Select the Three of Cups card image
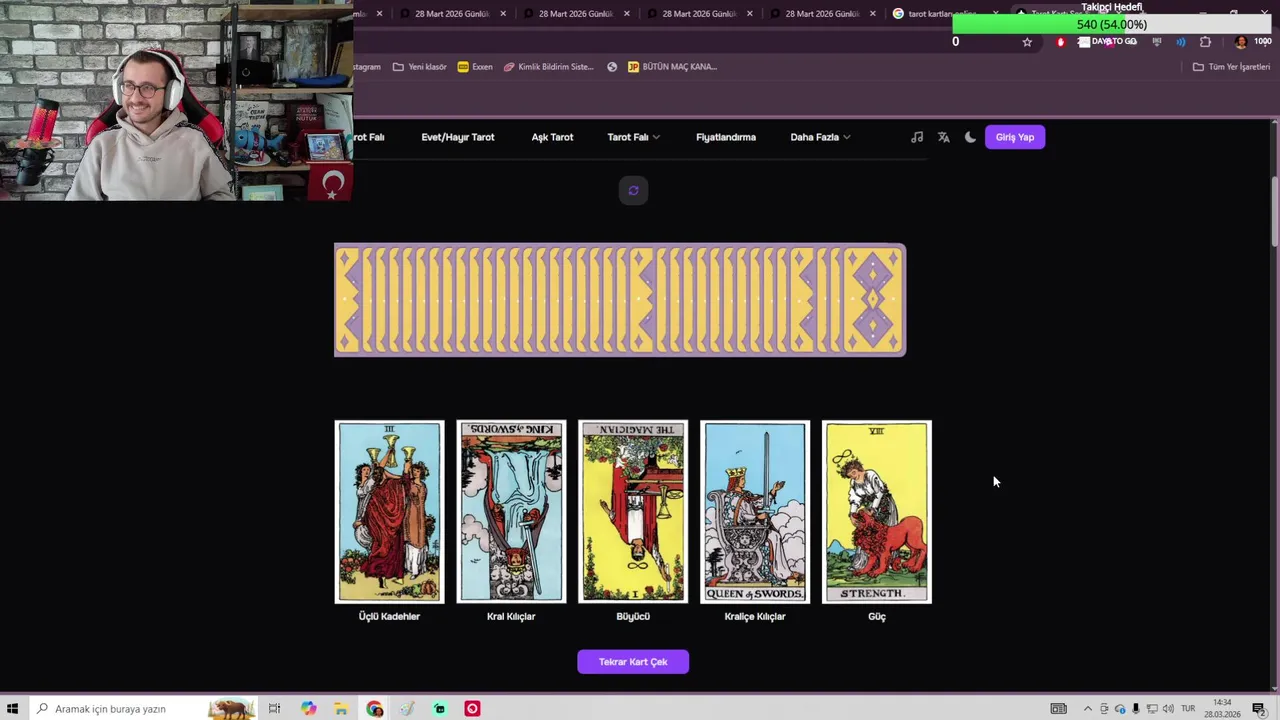The width and height of the screenshot is (1280, 720). click(x=389, y=512)
